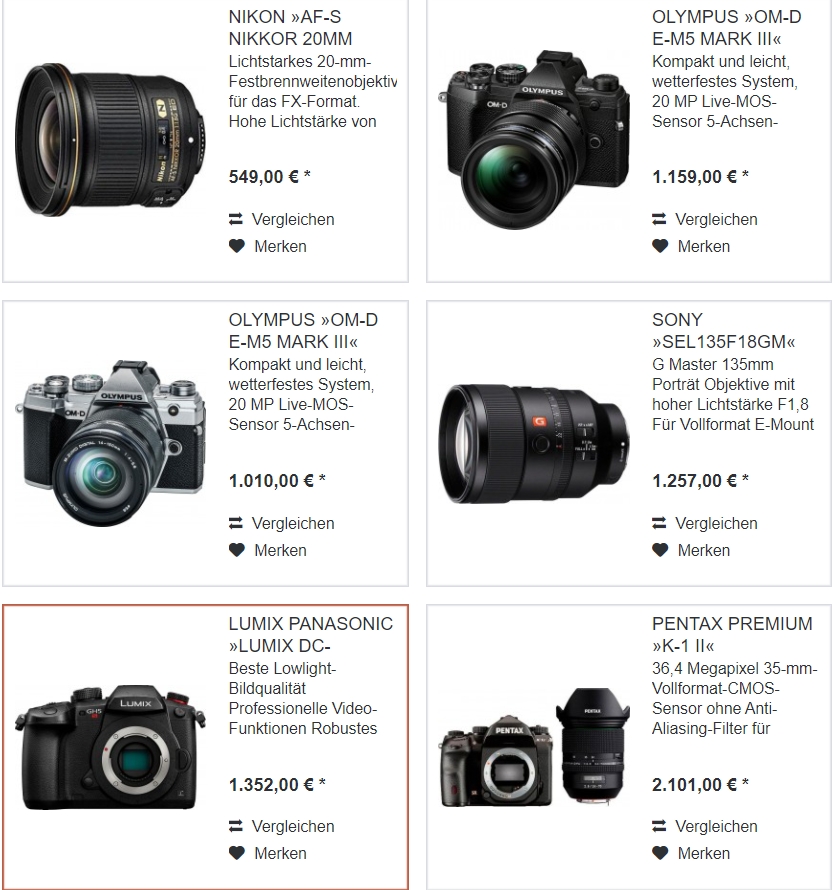
Task: Select Vergleichen for Lumix Panasonic camera
Action: [293, 826]
